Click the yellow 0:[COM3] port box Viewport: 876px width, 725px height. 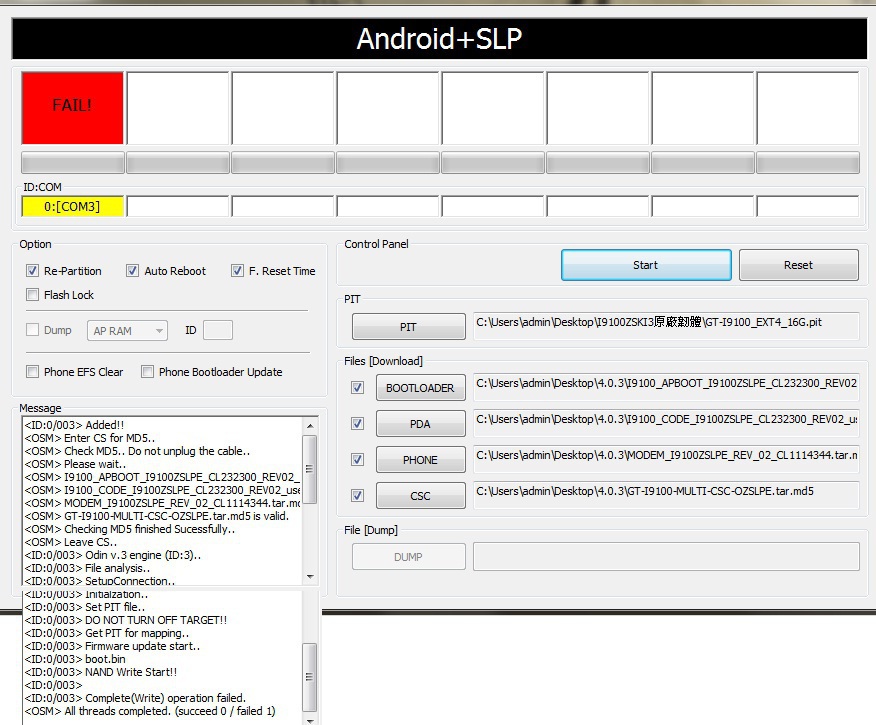pos(73,206)
